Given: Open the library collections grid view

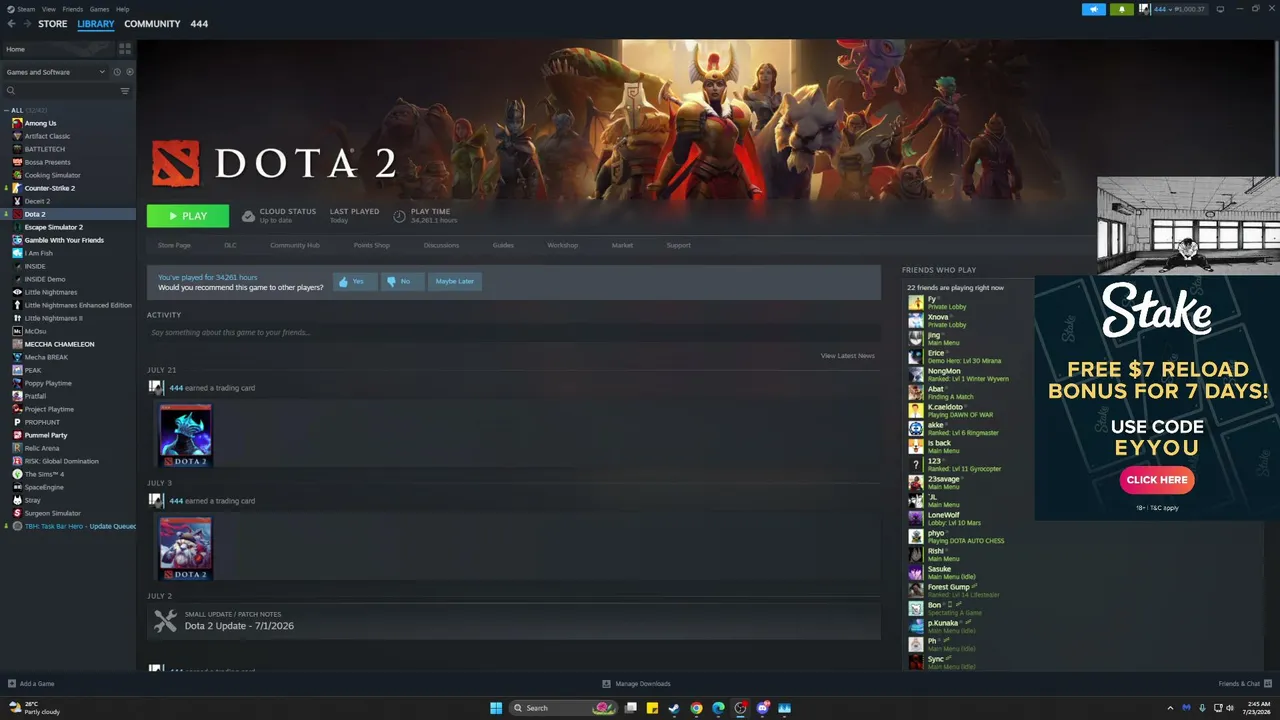Looking at the screenshot, I should point(125,48).
